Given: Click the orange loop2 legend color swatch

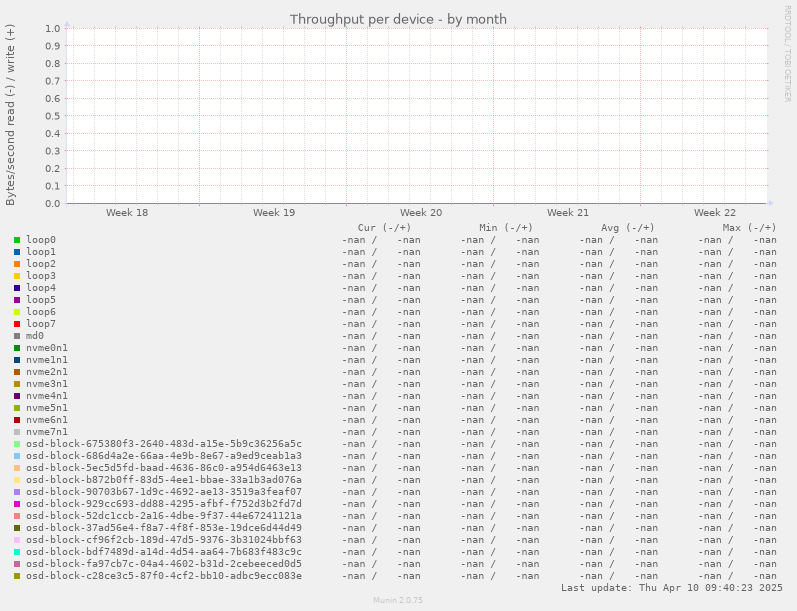Looking at the screenshot, I should (17, 264).
